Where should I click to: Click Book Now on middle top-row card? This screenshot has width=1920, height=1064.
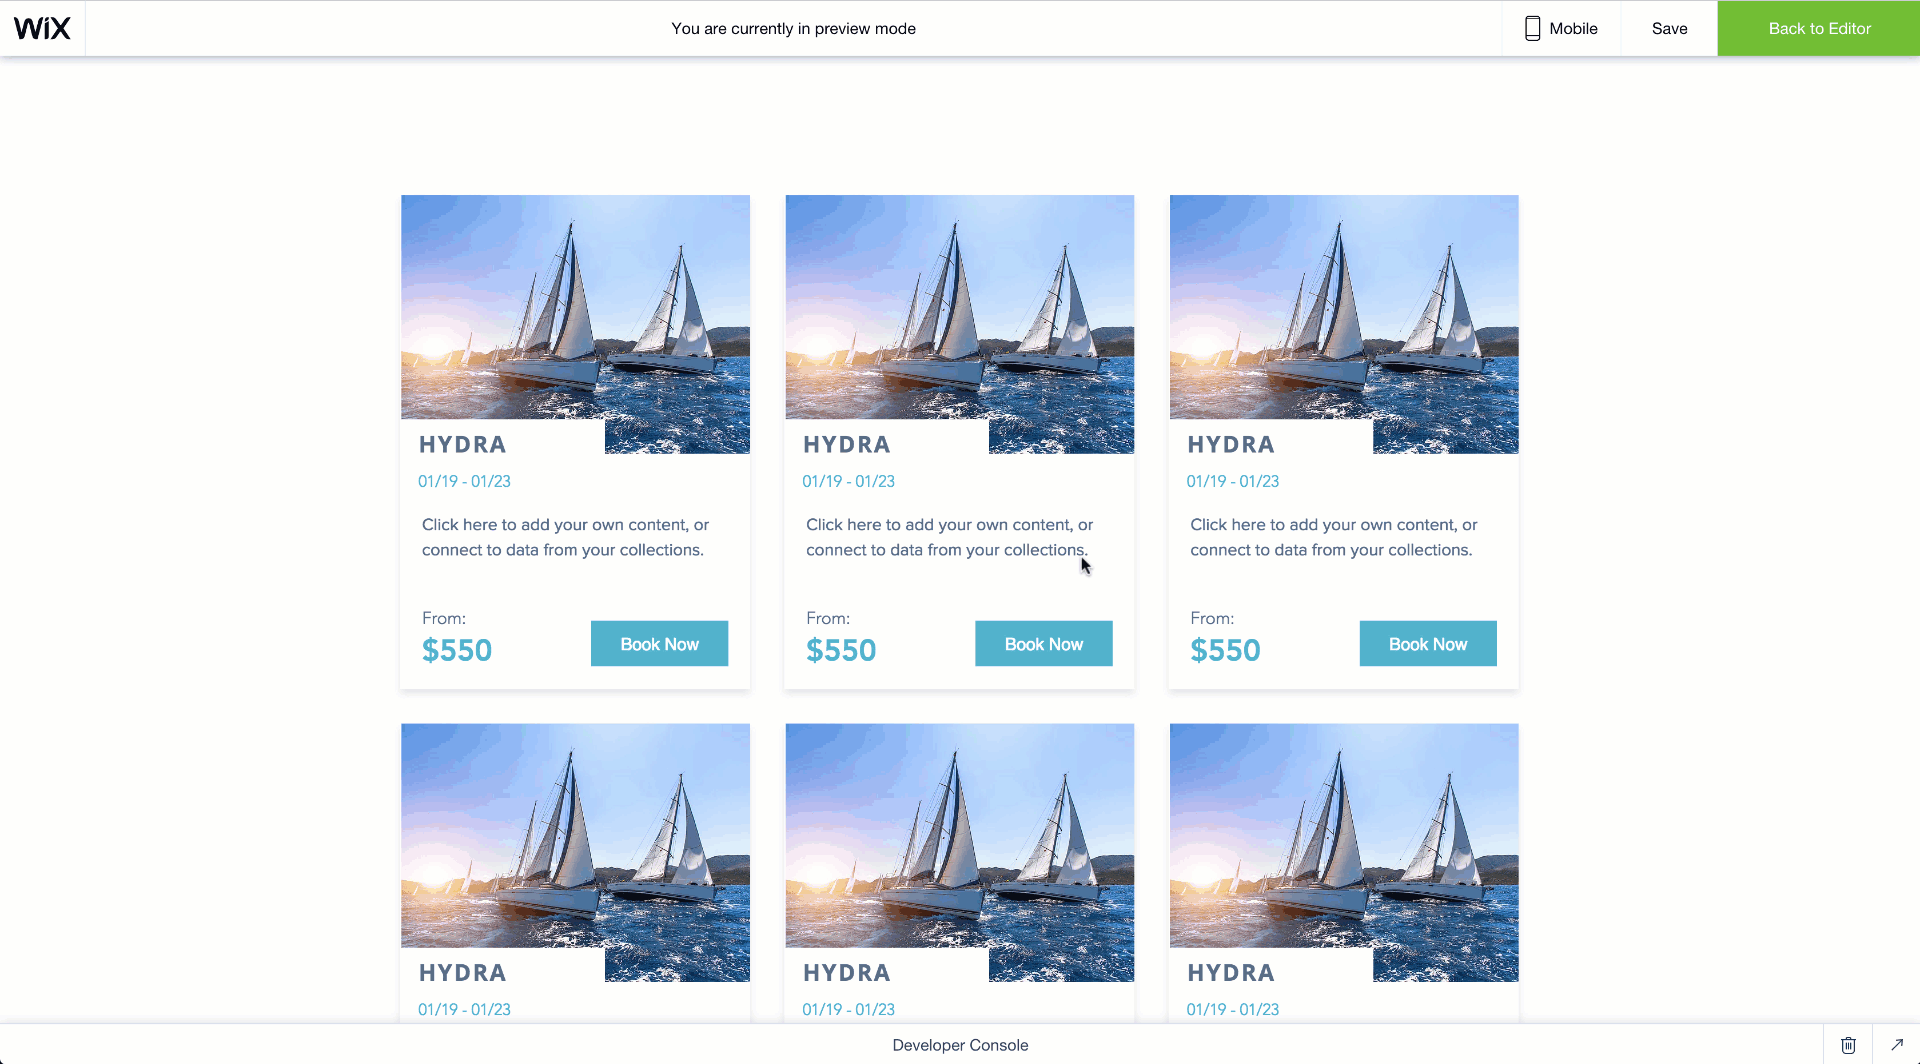click(x=1043, y=644)
